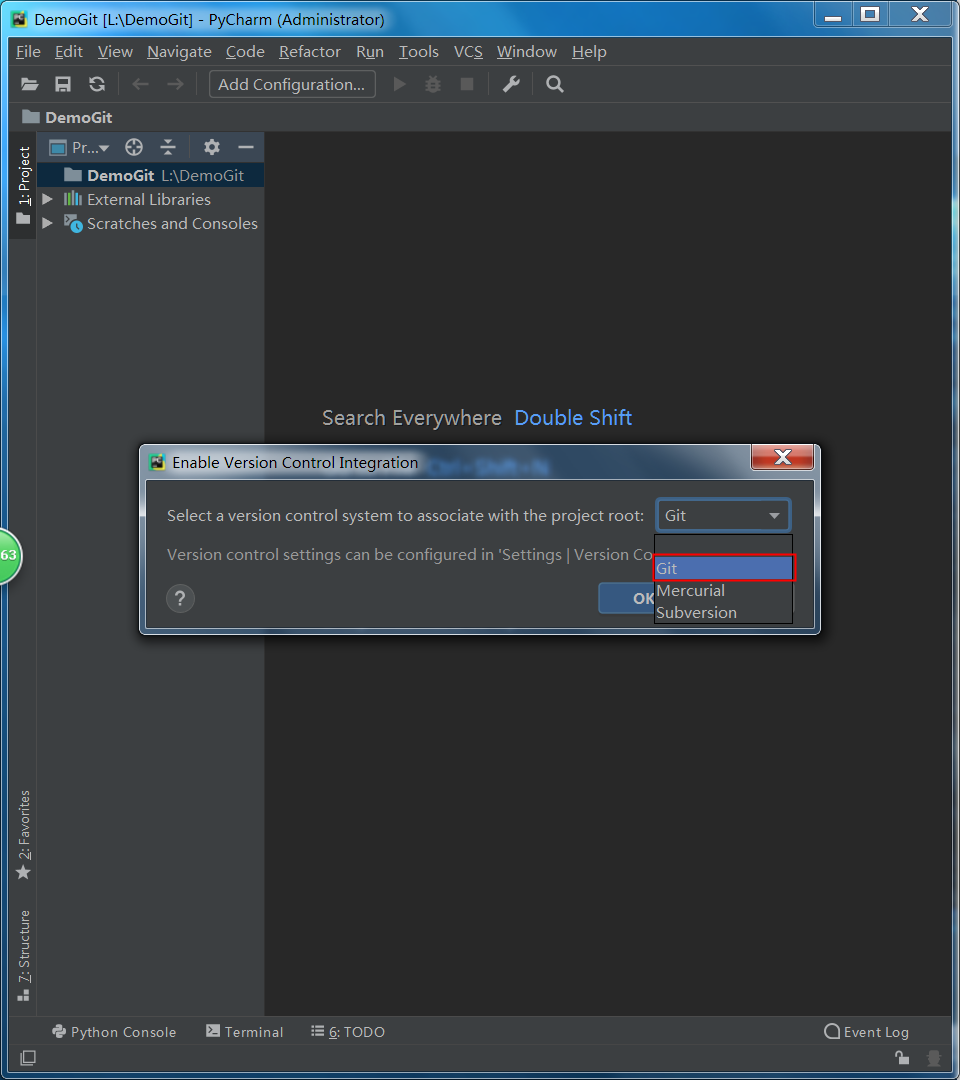The width and height of the screenshot is (960, 1080).
Task: Select Mercurial from the dropdown list
Action: tap(723, 590)
